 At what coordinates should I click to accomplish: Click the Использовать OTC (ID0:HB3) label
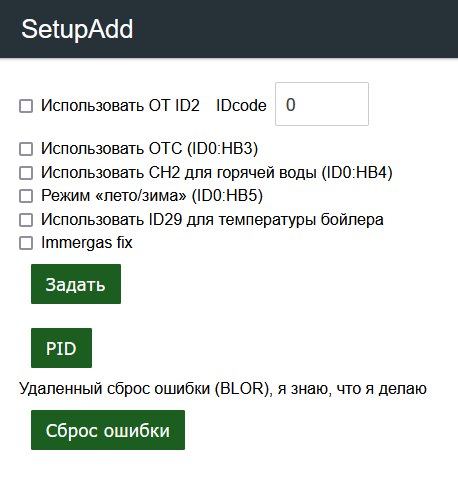coord(150,149)
